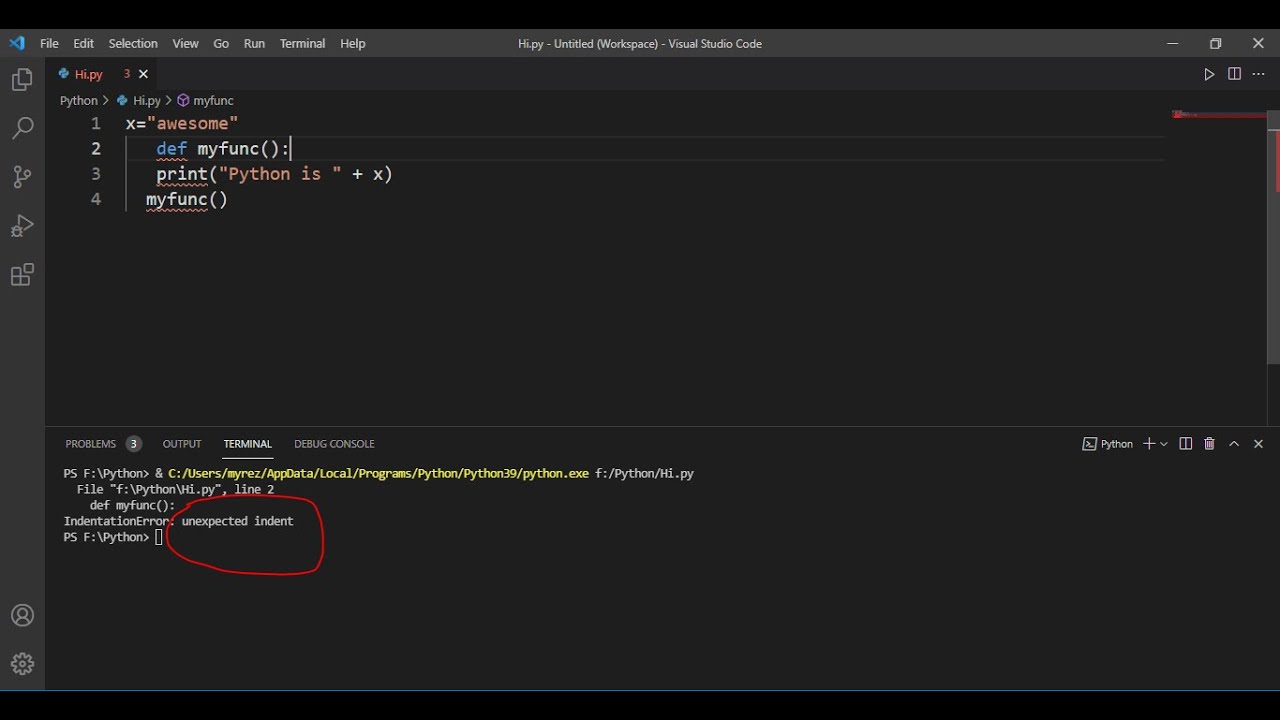Open the File menu
1280x720 pixels.
(49, 43)
